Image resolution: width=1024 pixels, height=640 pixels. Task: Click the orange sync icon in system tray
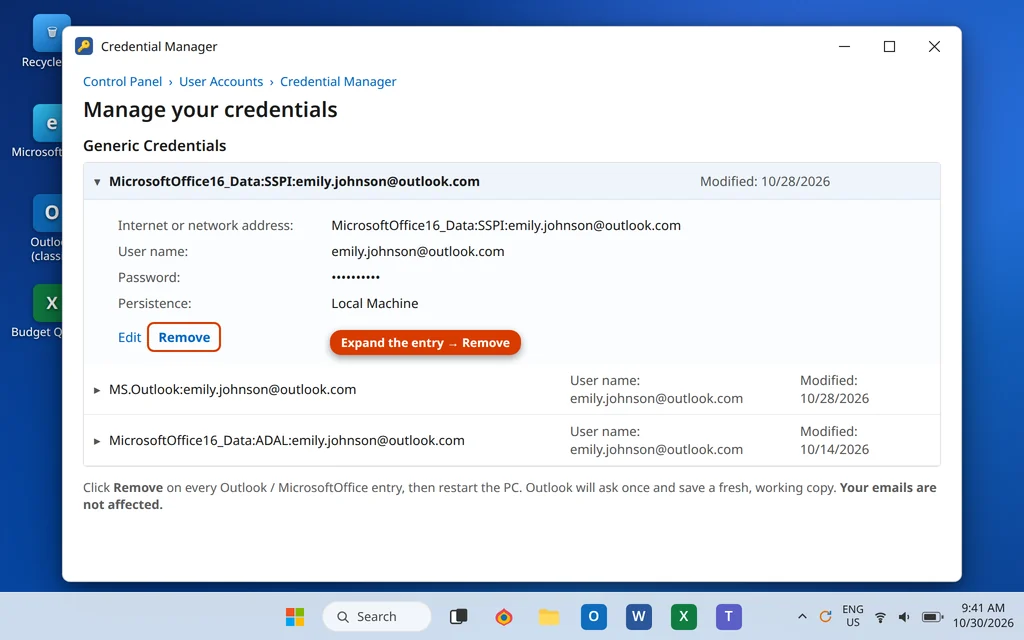coord(825,616)
